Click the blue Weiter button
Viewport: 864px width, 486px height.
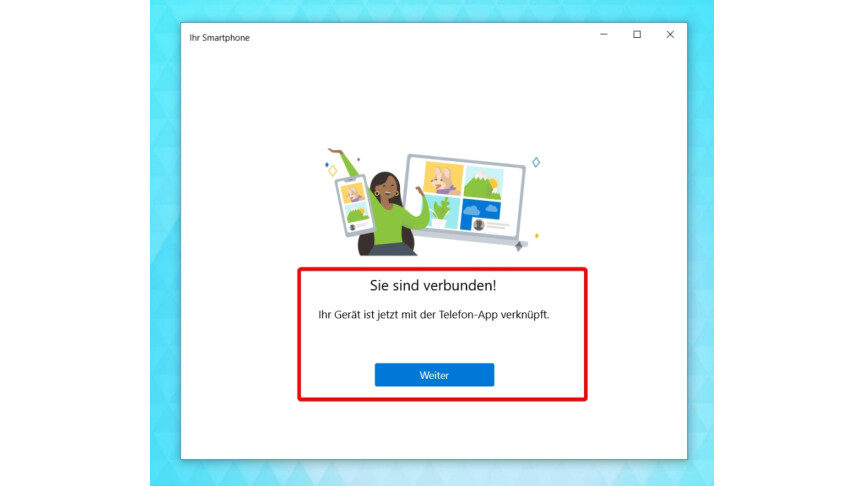434,375
